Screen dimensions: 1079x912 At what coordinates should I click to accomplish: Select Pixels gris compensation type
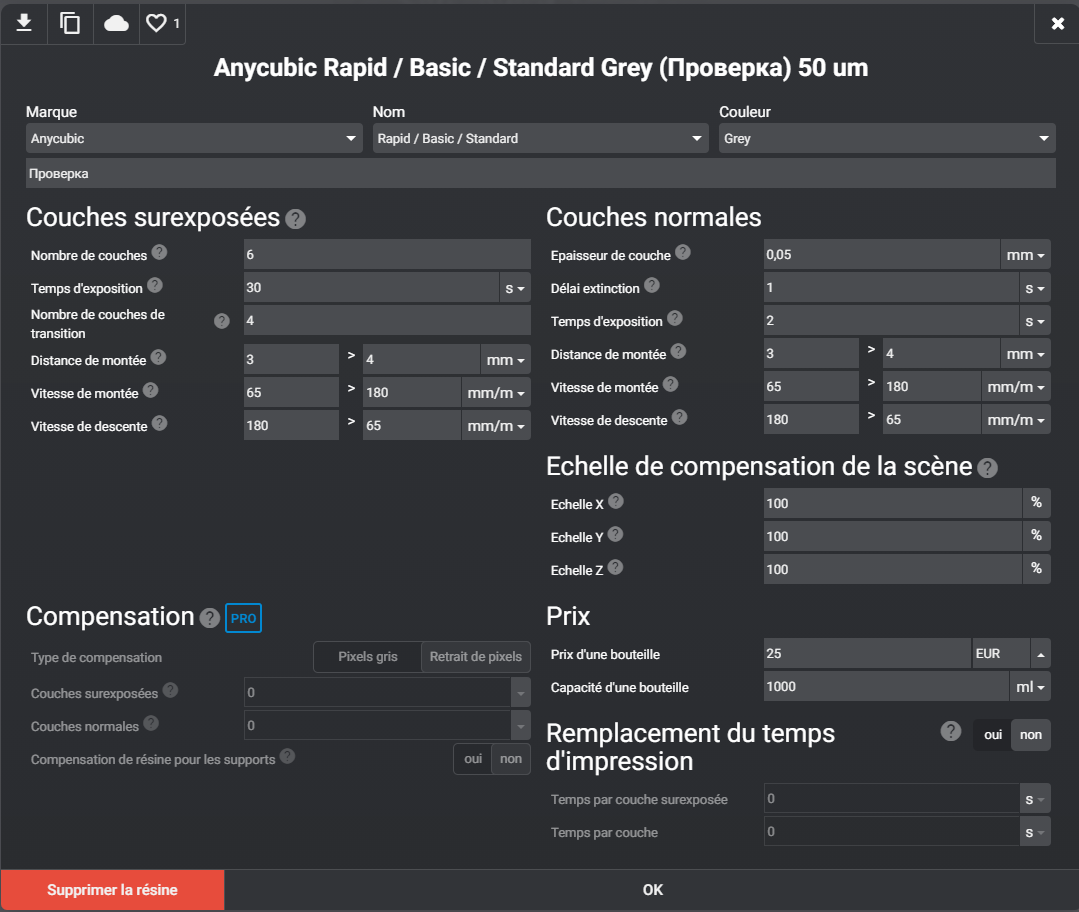tap(367, 657)
